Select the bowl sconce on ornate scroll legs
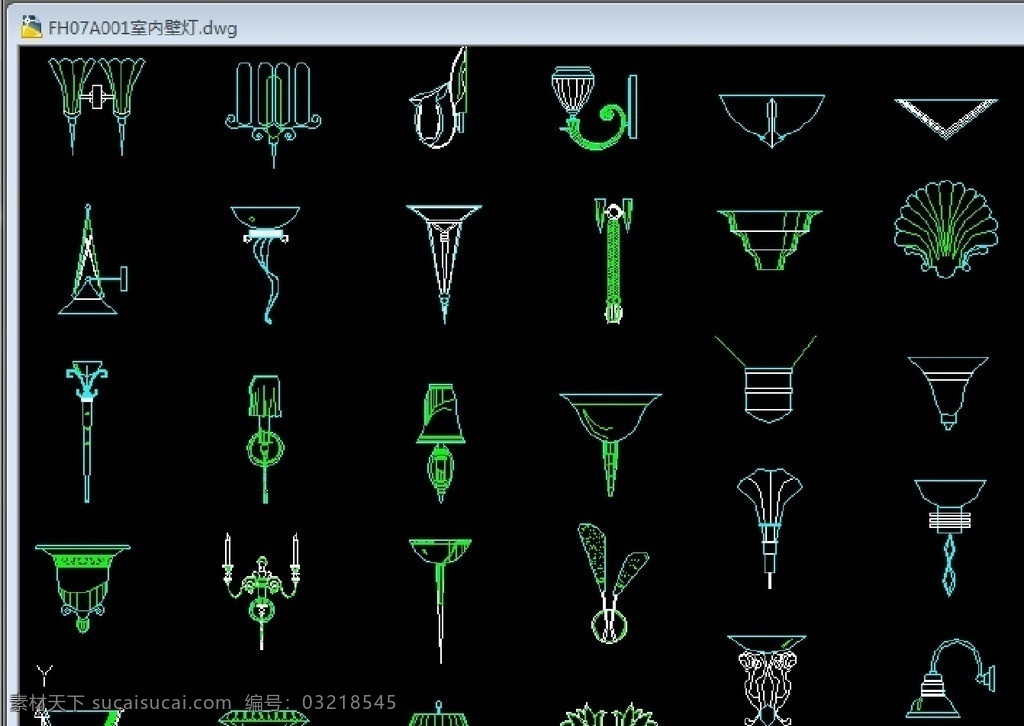 [x=767, y=680]
